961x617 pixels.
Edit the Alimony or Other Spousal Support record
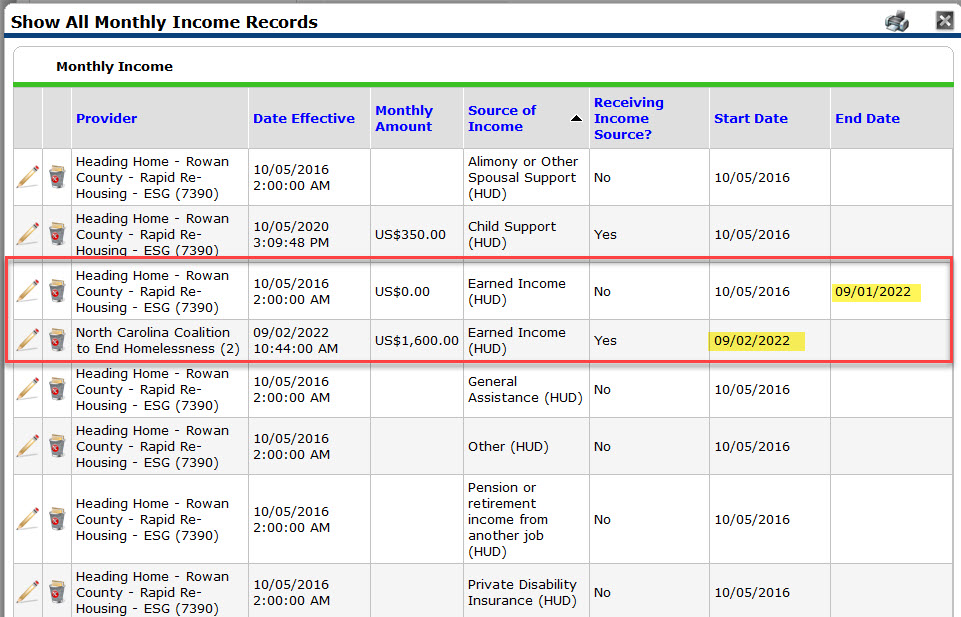27,177
